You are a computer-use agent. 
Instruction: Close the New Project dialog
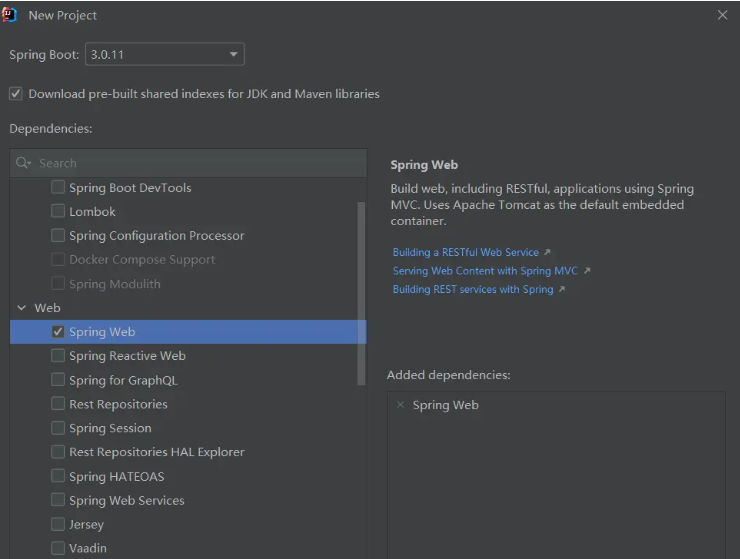(723, 15)
